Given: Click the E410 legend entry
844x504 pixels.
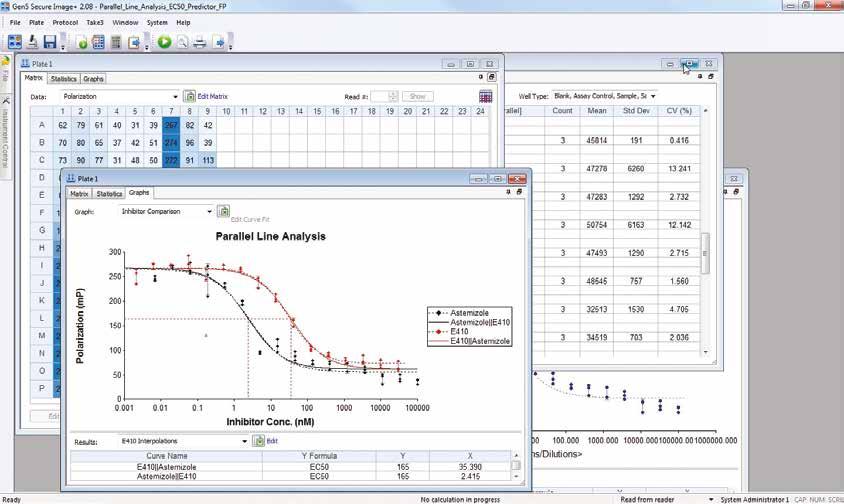Looking at the screenshot, I should [459, 332].
